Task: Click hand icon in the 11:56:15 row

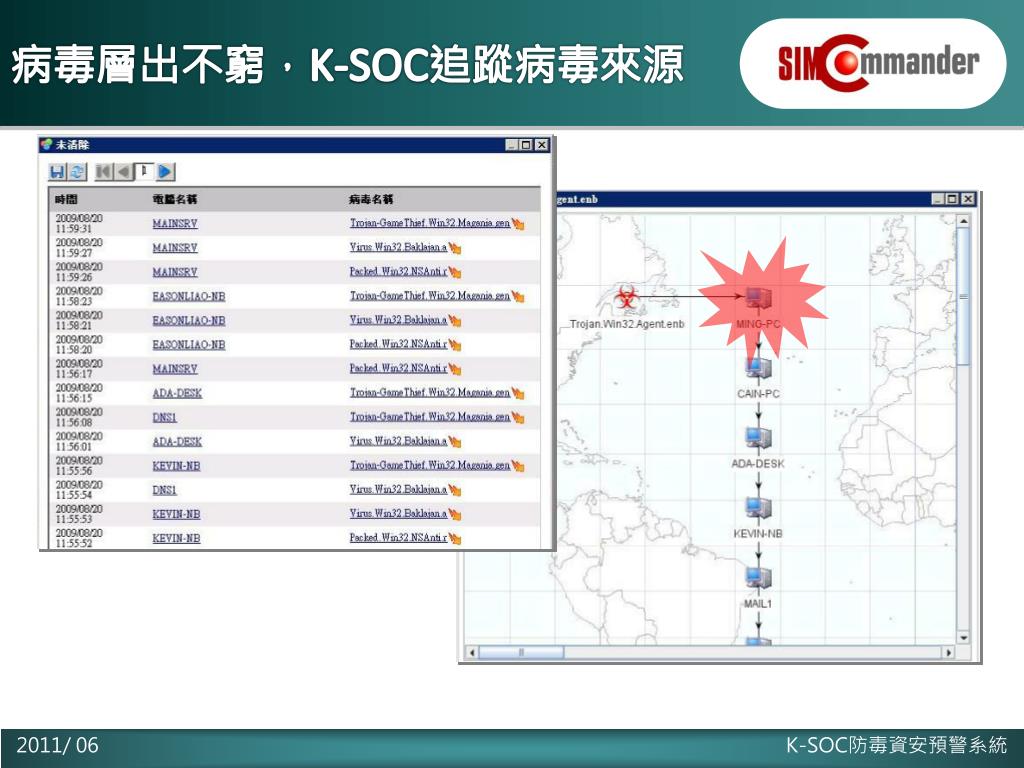Action: [519, 392]
